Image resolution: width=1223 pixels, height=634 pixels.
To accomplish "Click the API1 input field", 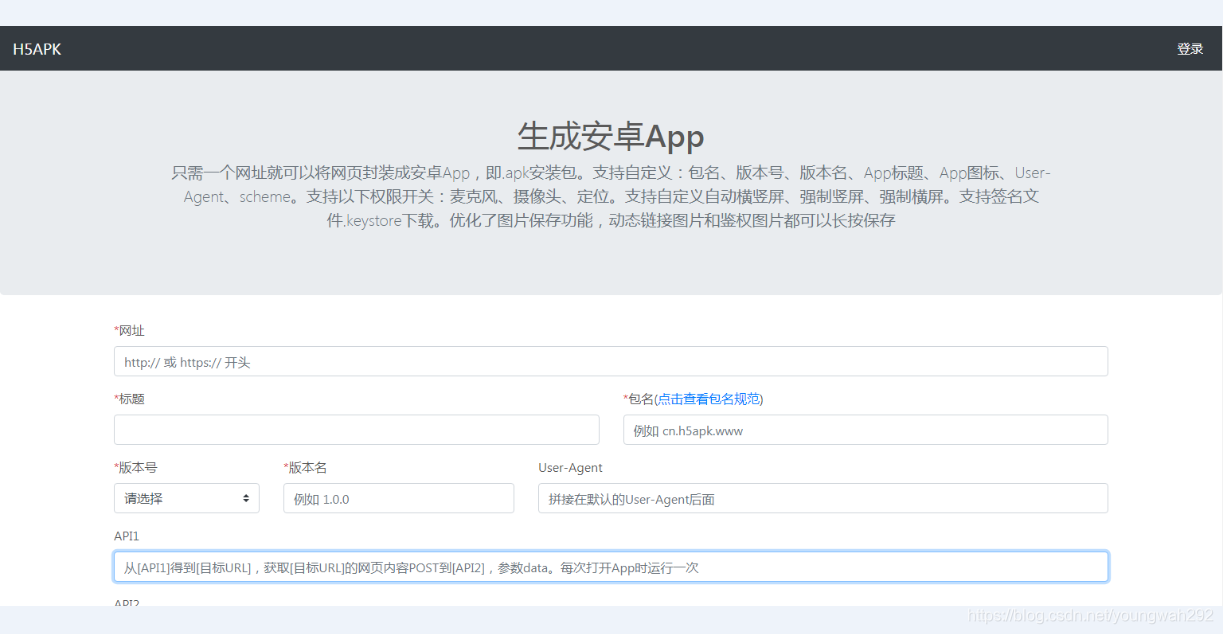I will point(611,567).
